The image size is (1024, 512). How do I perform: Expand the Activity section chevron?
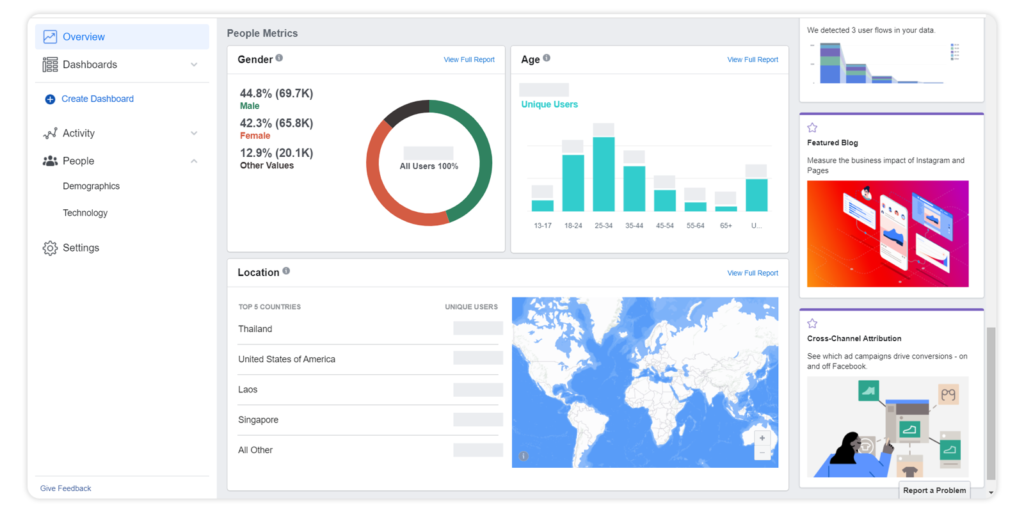[x=194, y=133]
